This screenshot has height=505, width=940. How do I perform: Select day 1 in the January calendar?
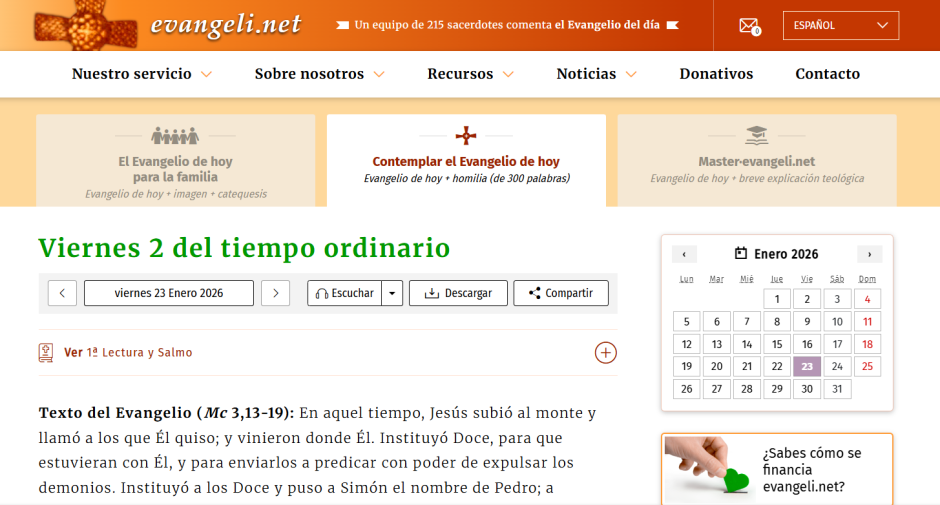[x=777, y=299]
